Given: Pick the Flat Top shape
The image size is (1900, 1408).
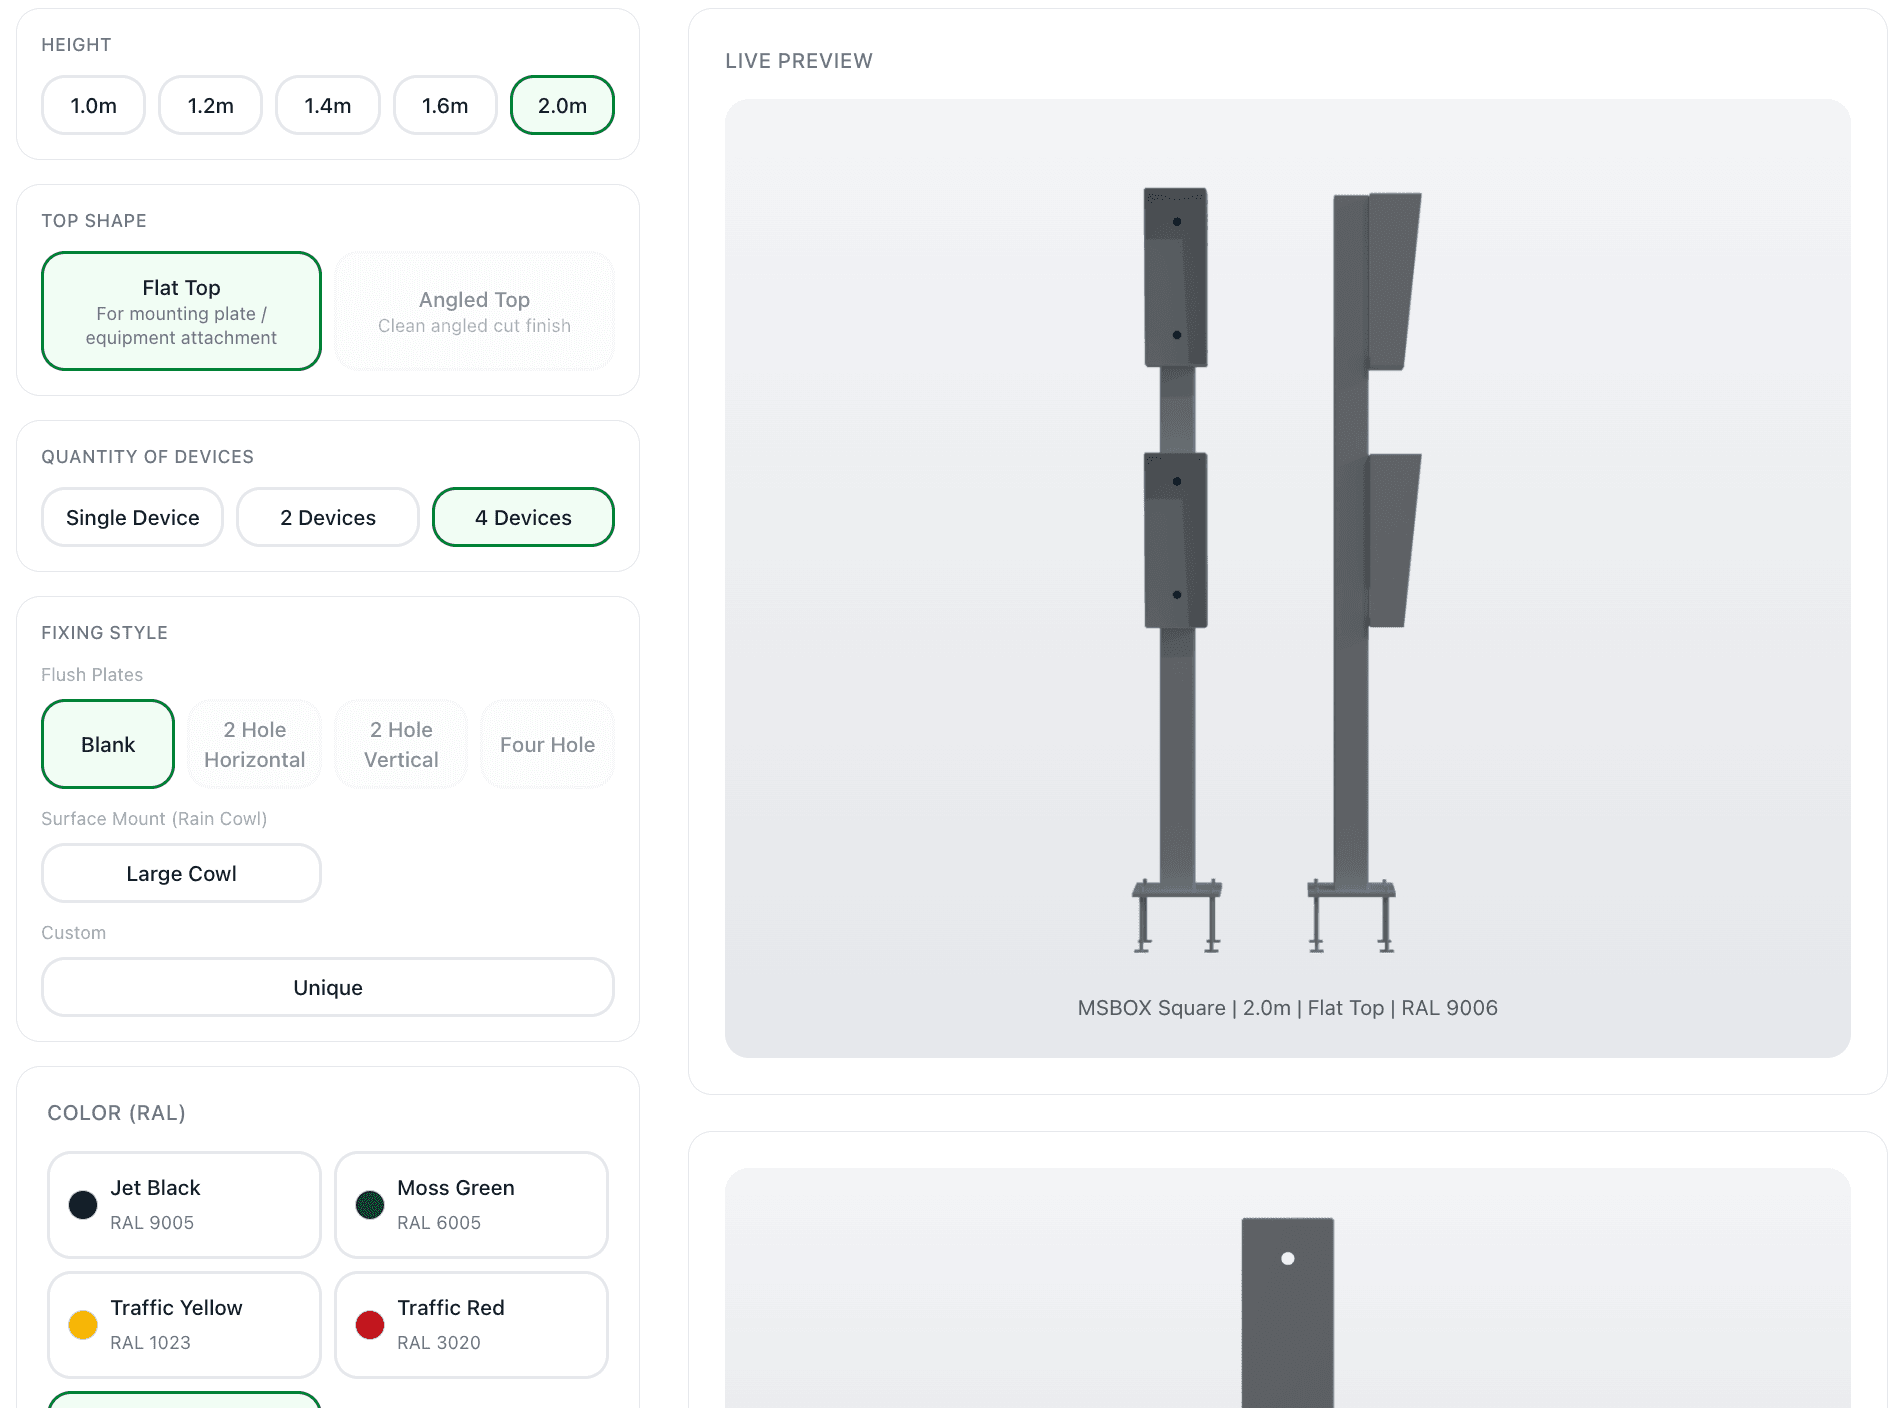Looking at the screenshot, I should 181,311.
